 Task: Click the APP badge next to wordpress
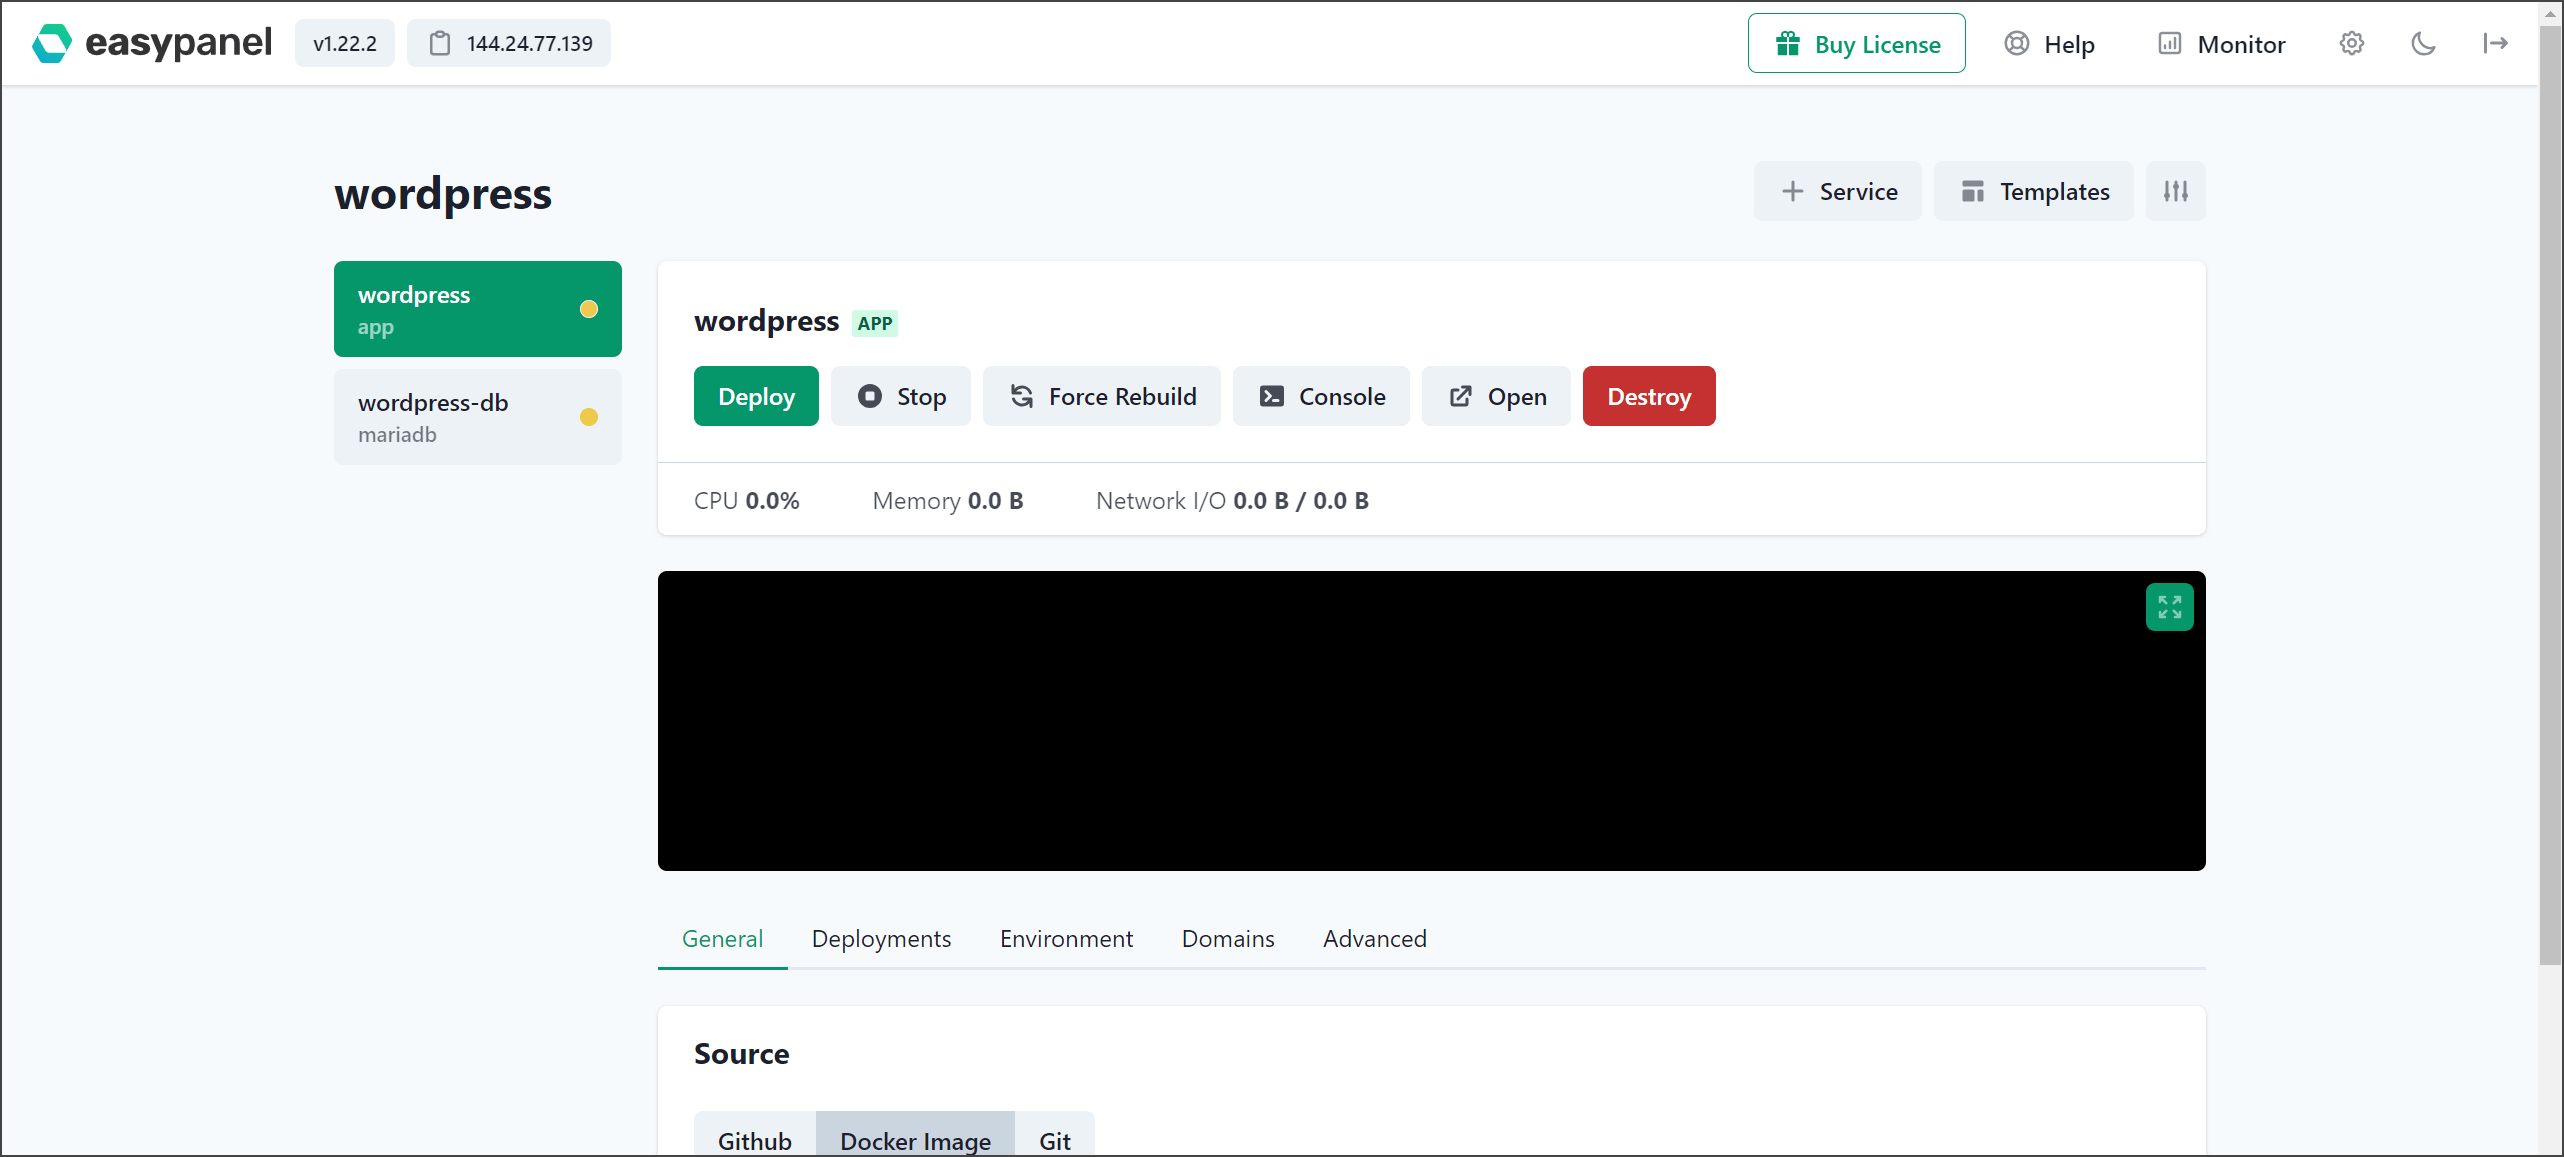[875, 323]
